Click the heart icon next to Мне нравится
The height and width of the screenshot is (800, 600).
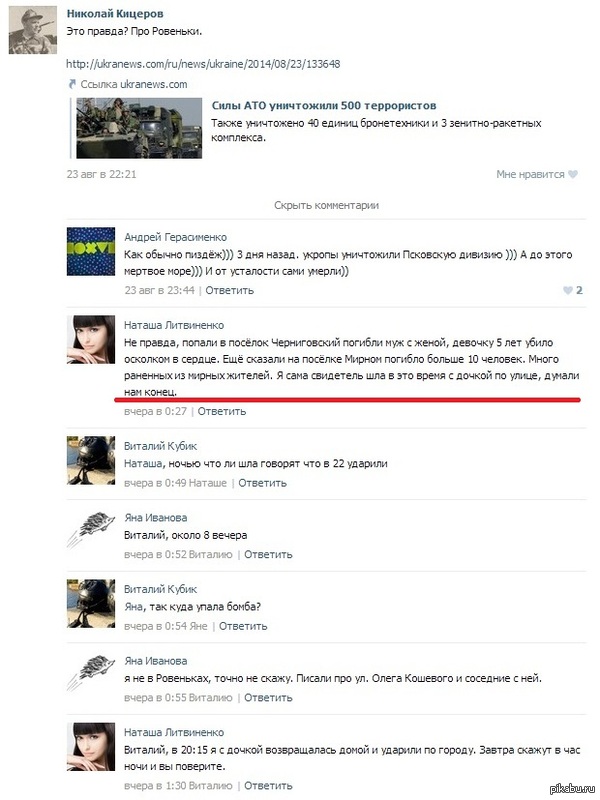coord(573,174)
